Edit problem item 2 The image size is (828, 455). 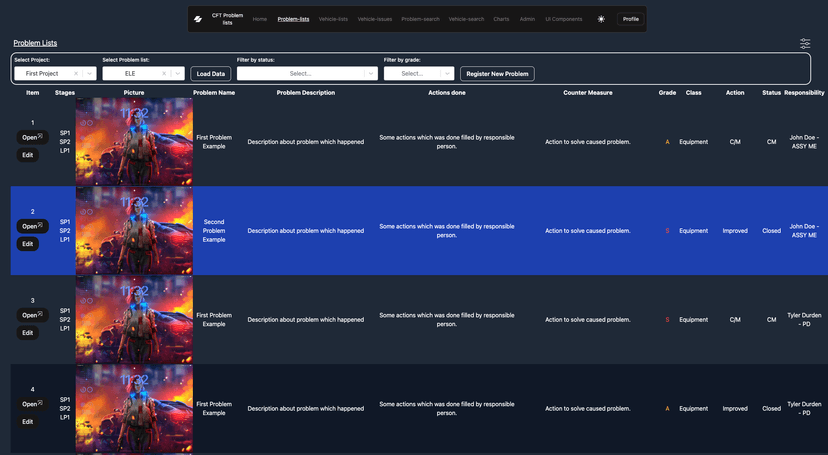tap(28, 244)
